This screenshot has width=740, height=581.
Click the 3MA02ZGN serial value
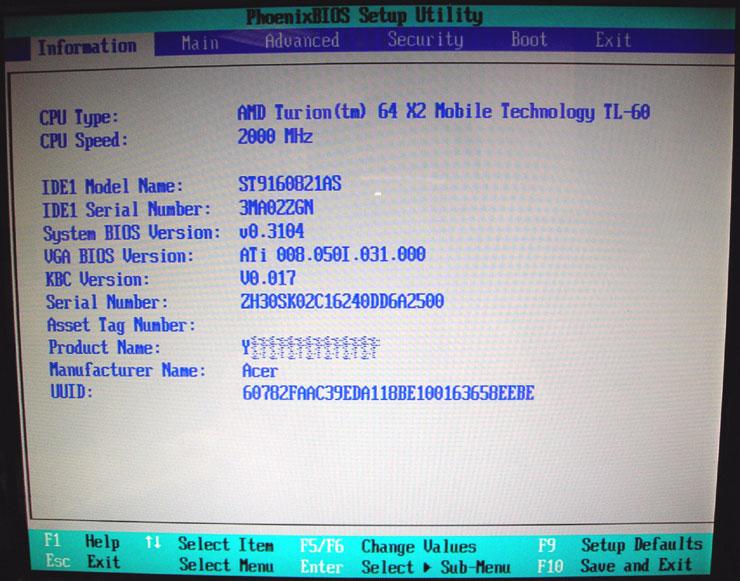[277, 207]
